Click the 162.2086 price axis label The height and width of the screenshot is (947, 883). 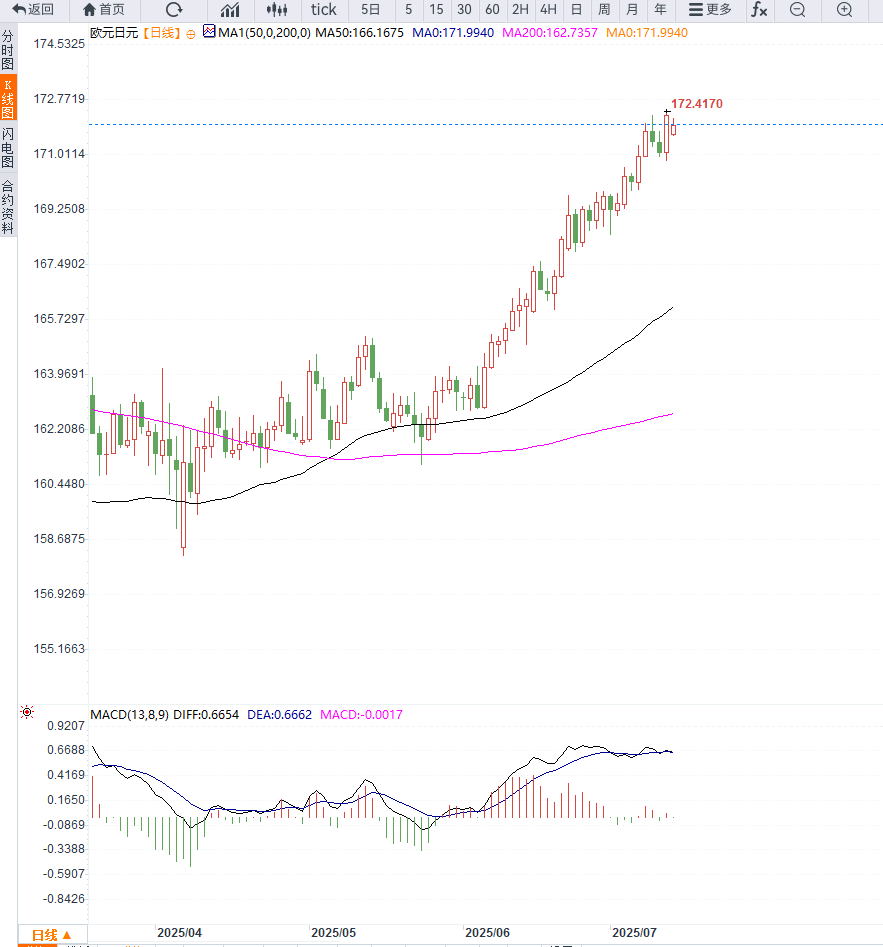tap(59, 429)
